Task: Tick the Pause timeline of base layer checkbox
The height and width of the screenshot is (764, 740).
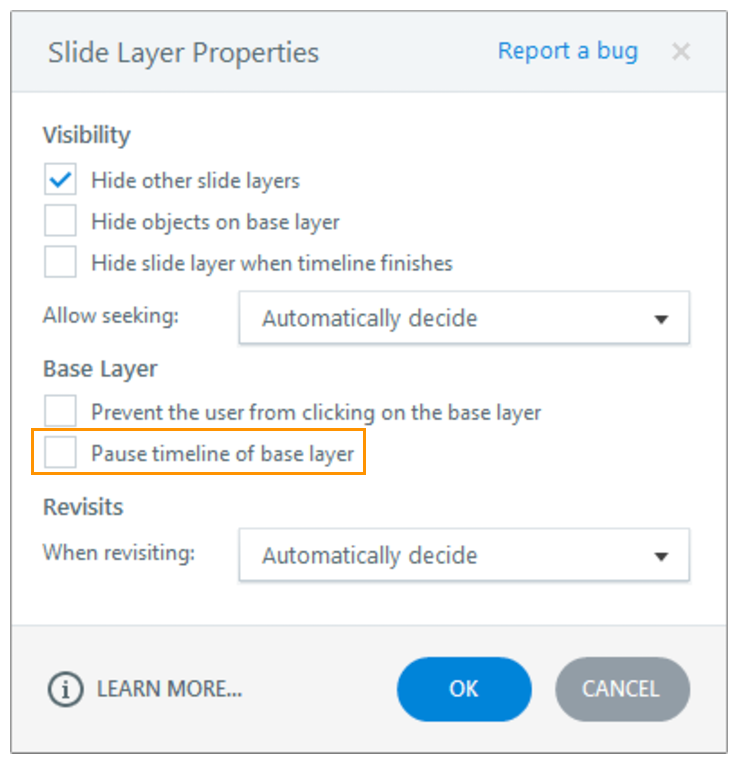Action: (x=60, y=453)
